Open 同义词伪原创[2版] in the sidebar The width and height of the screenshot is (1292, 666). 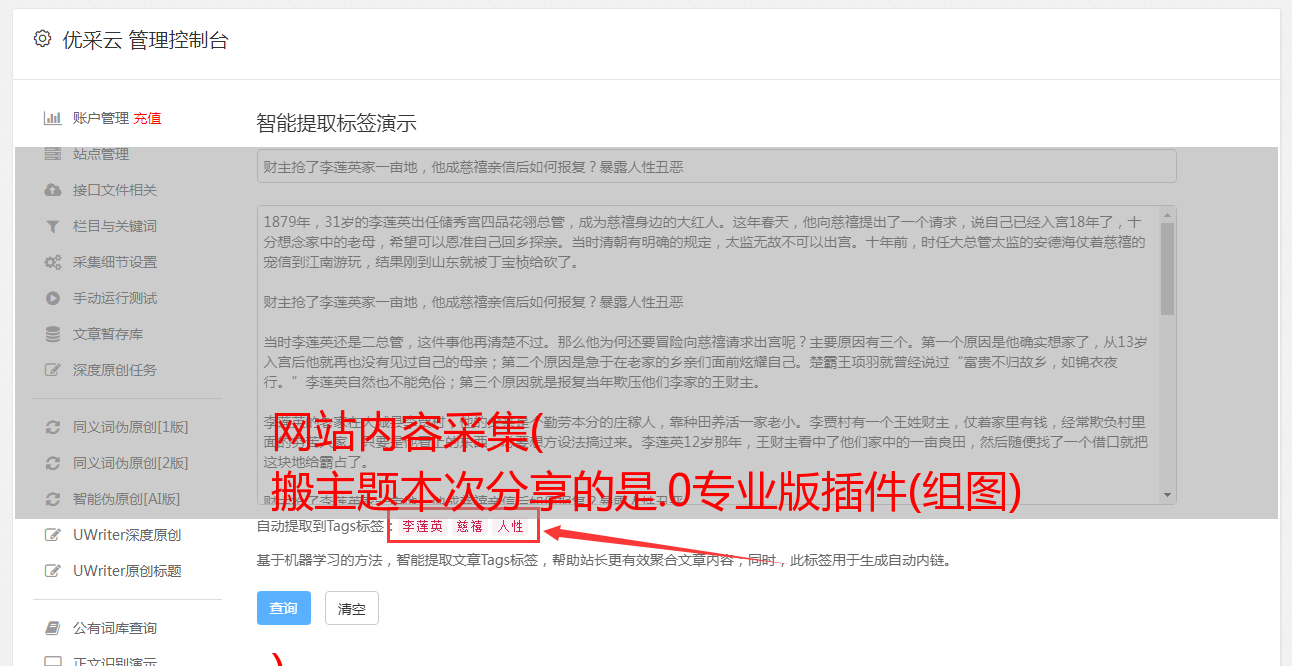coord(130,463)
